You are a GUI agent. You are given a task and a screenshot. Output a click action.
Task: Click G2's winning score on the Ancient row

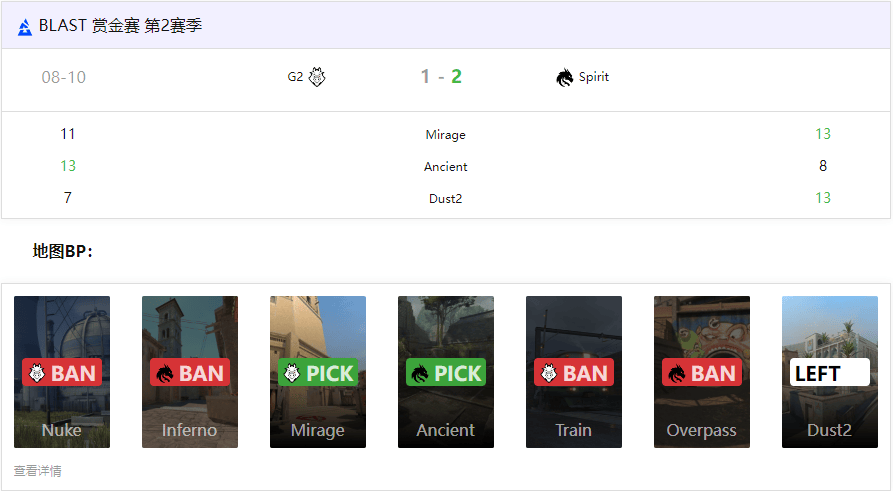coord(68,166)
